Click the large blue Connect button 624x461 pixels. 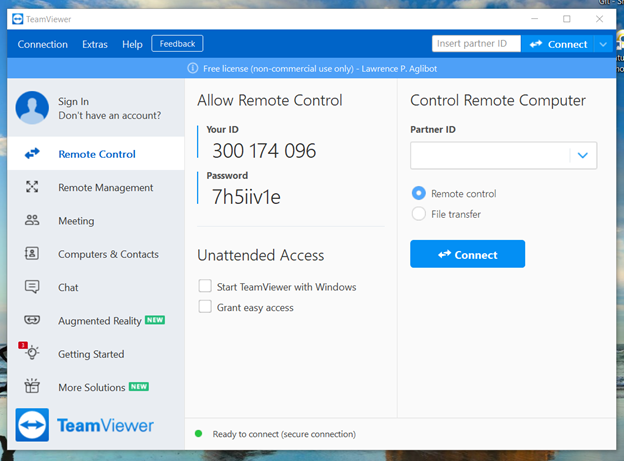[x=467, y=254]
